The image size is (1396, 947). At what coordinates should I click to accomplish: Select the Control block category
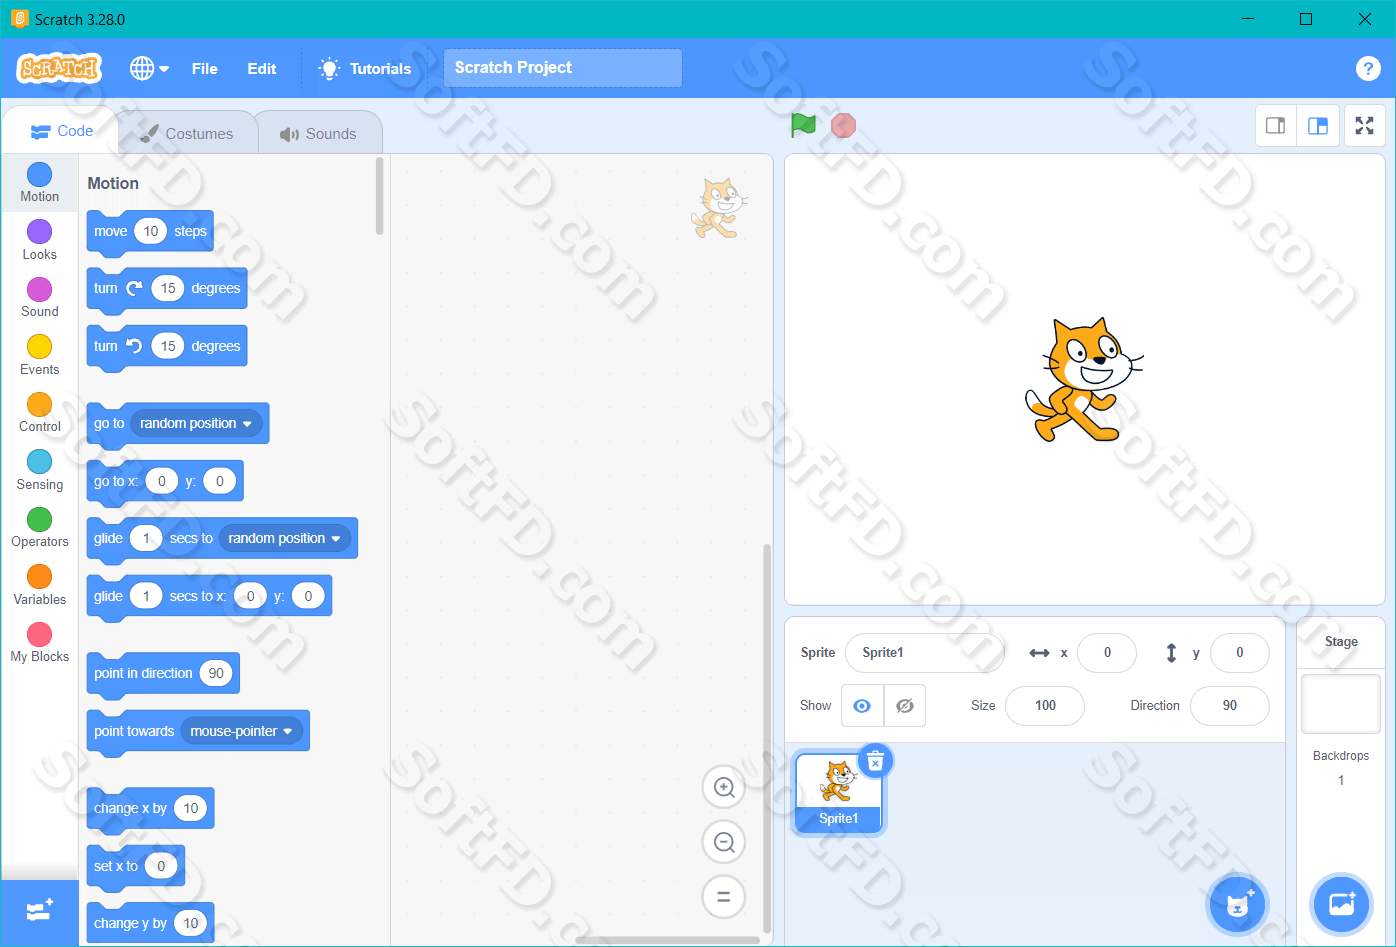(x=40, y=413)
